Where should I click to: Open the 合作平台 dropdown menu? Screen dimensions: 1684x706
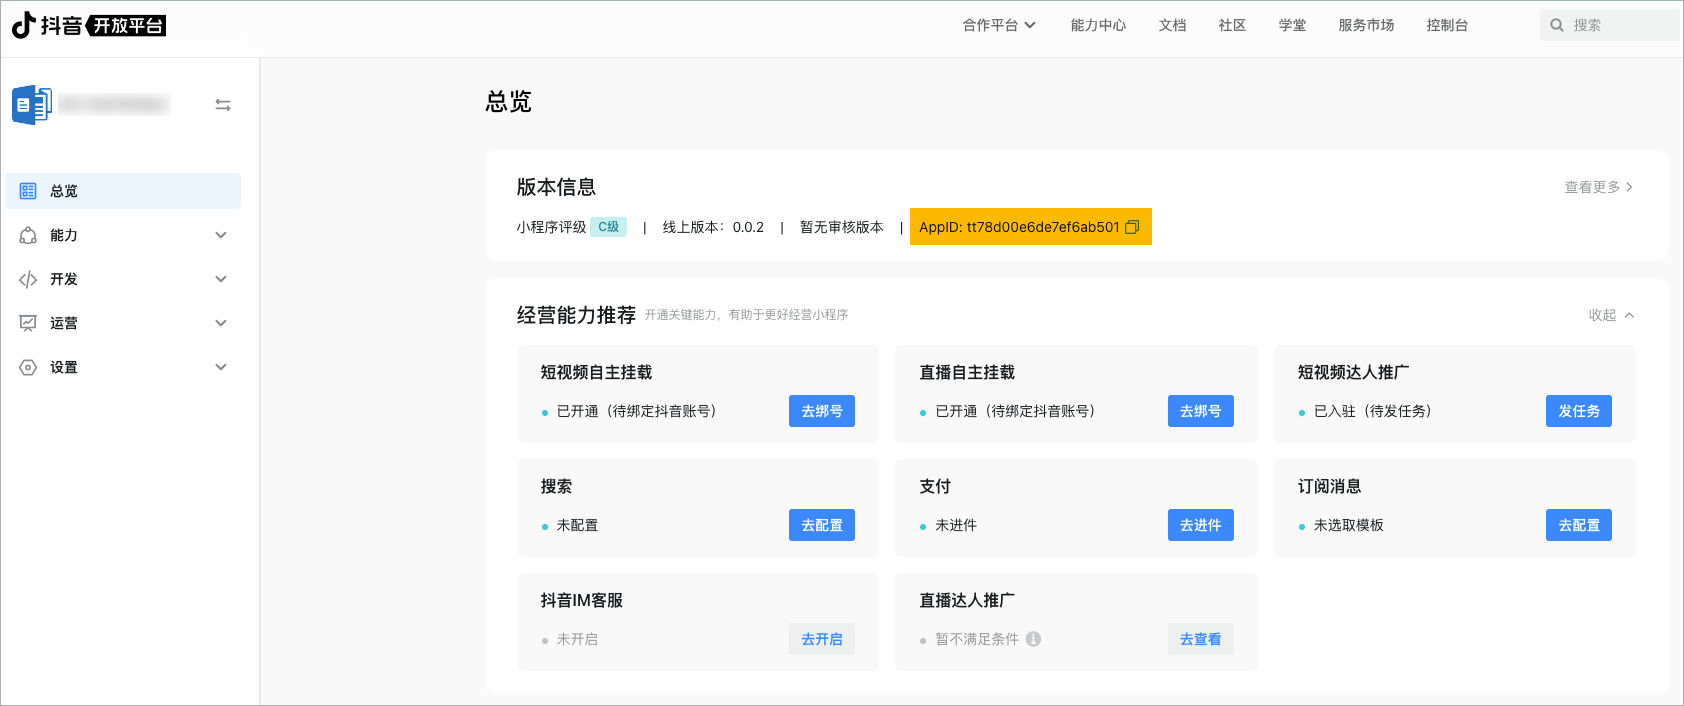coord(998,25)
